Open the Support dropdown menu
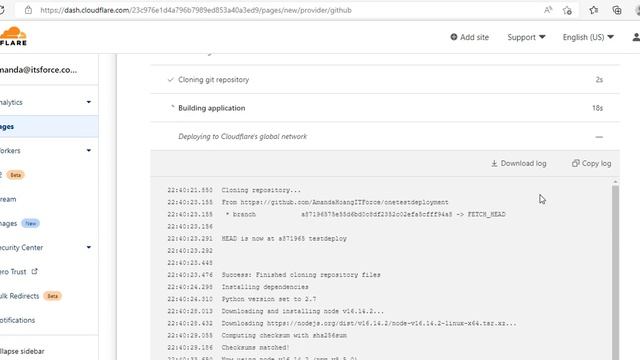The height and width of the screenshot is (360, 640). click(526, 37)
